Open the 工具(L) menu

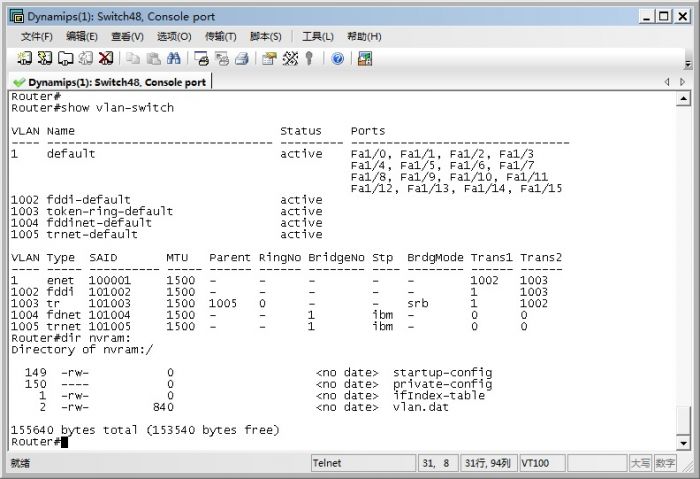coord(318,37)
